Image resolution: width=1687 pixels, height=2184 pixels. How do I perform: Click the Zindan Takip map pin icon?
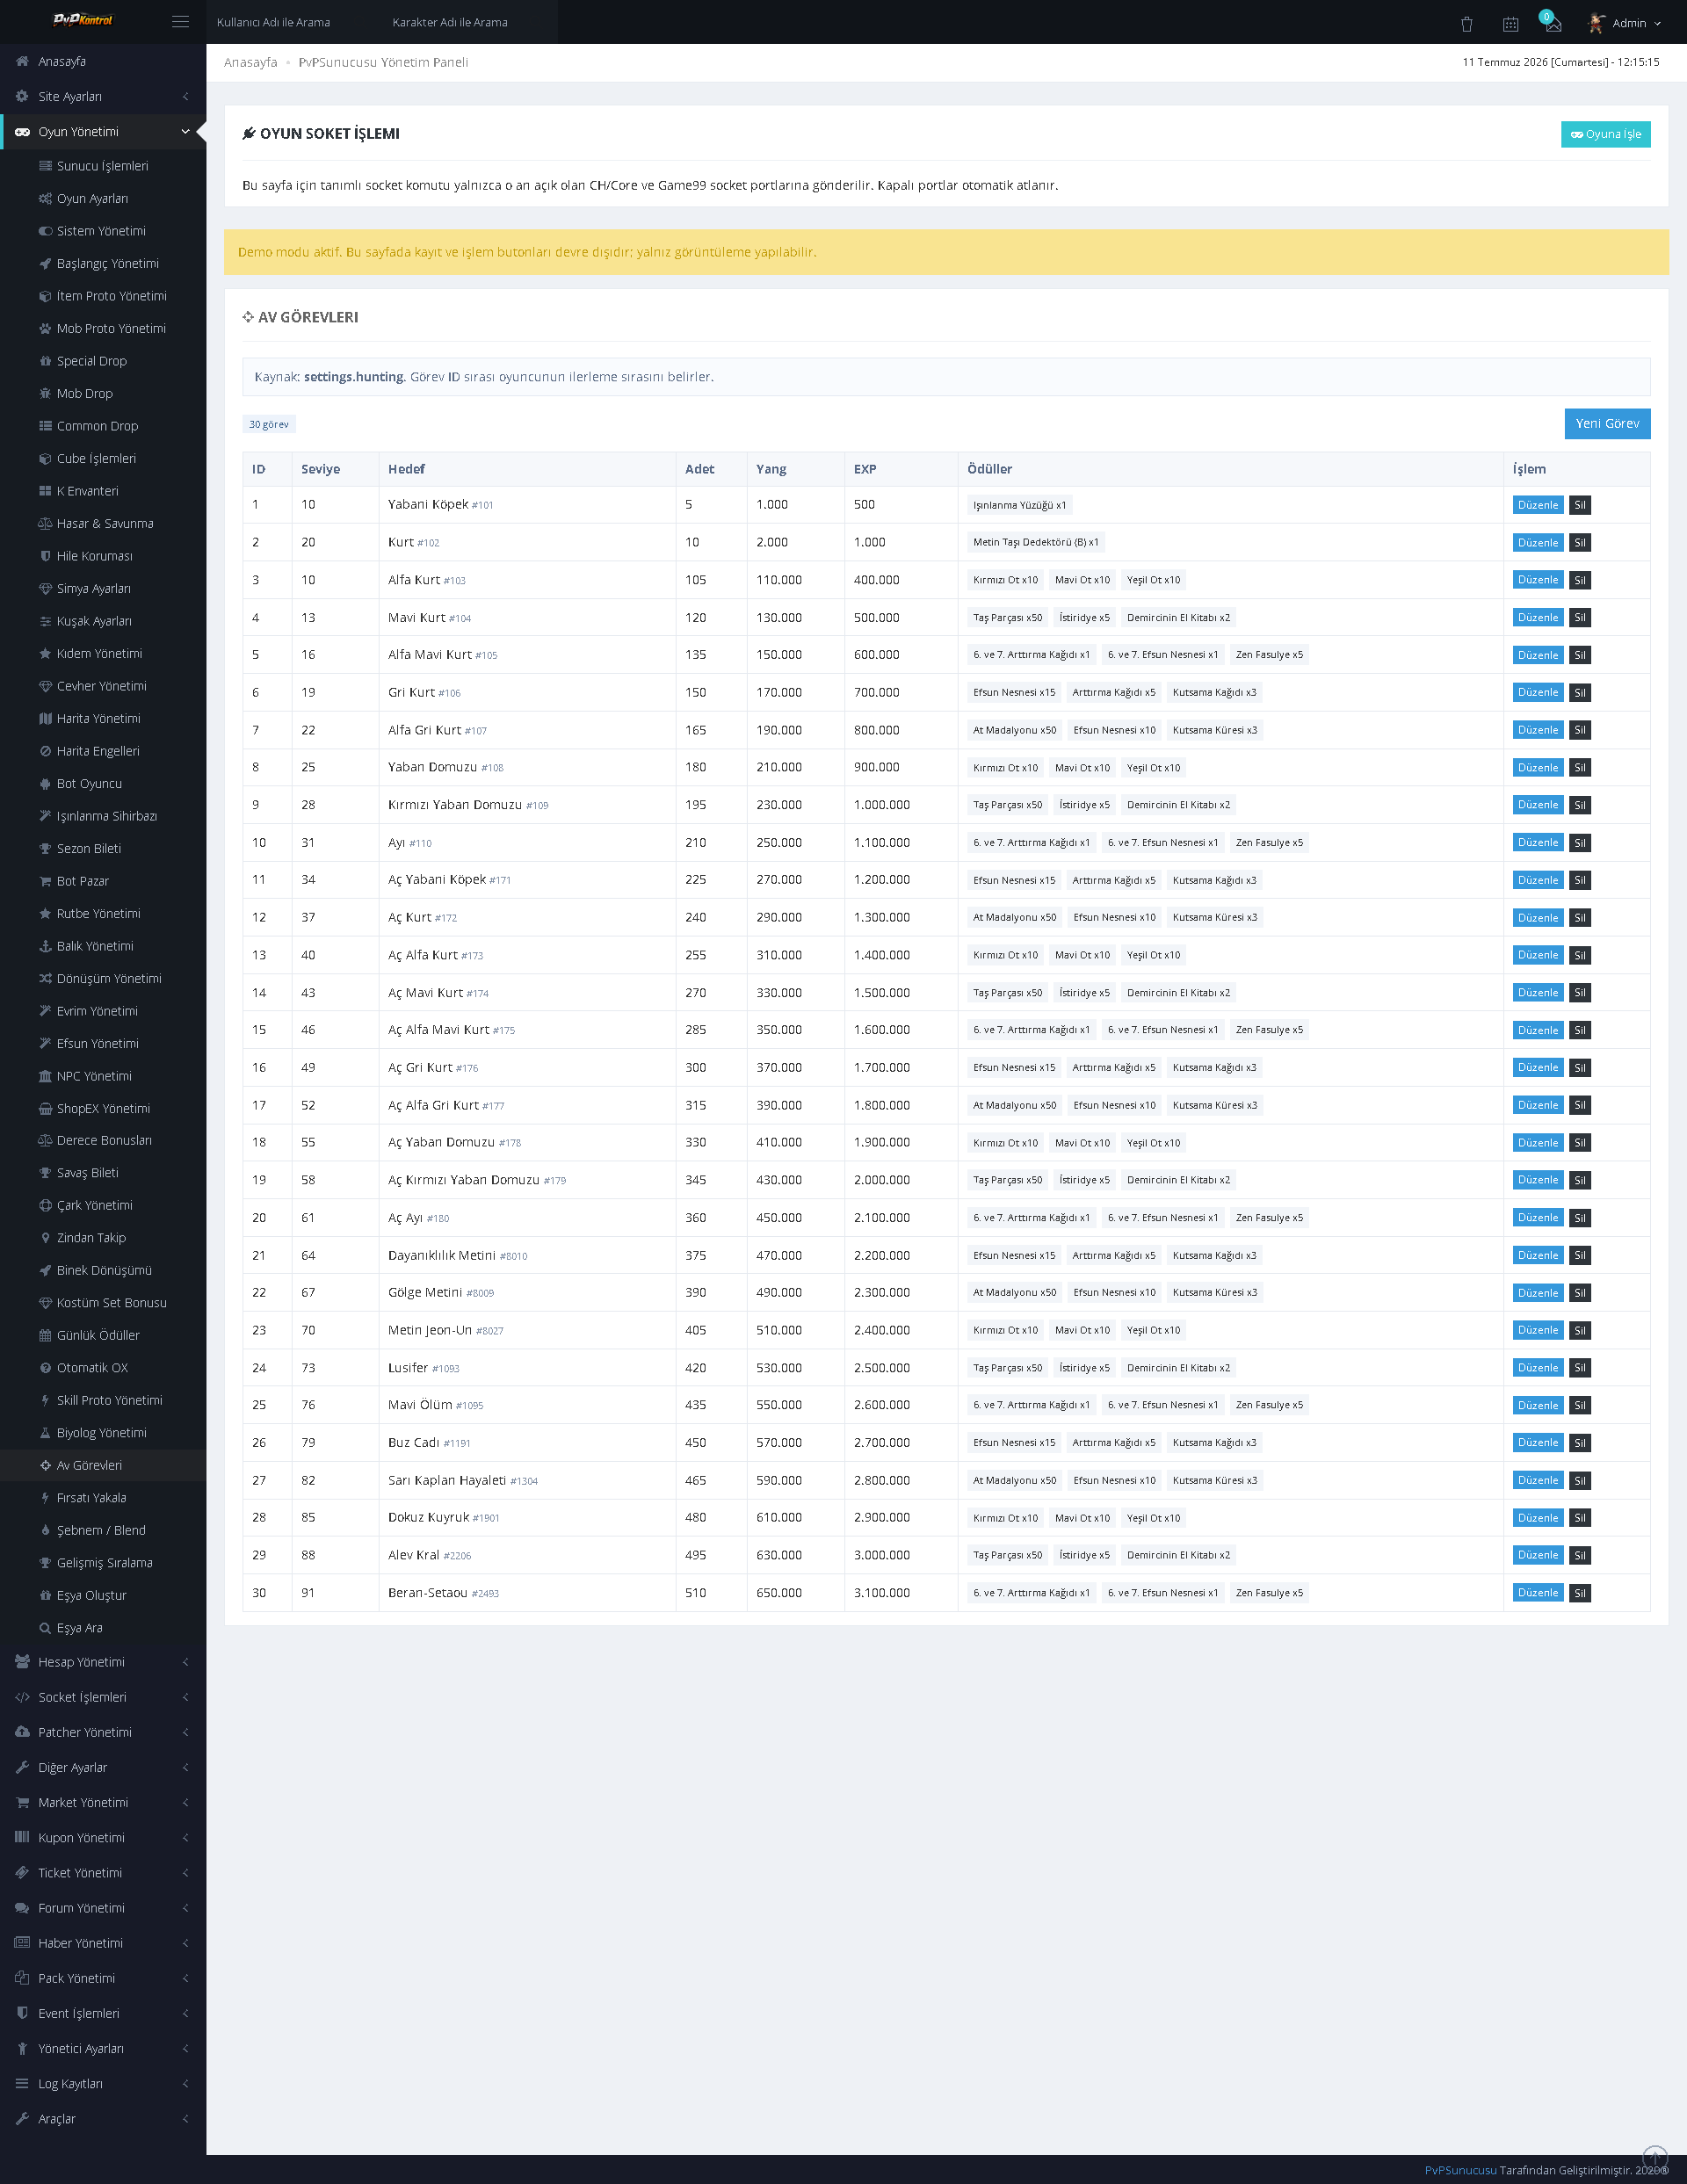coord(45,1238)
